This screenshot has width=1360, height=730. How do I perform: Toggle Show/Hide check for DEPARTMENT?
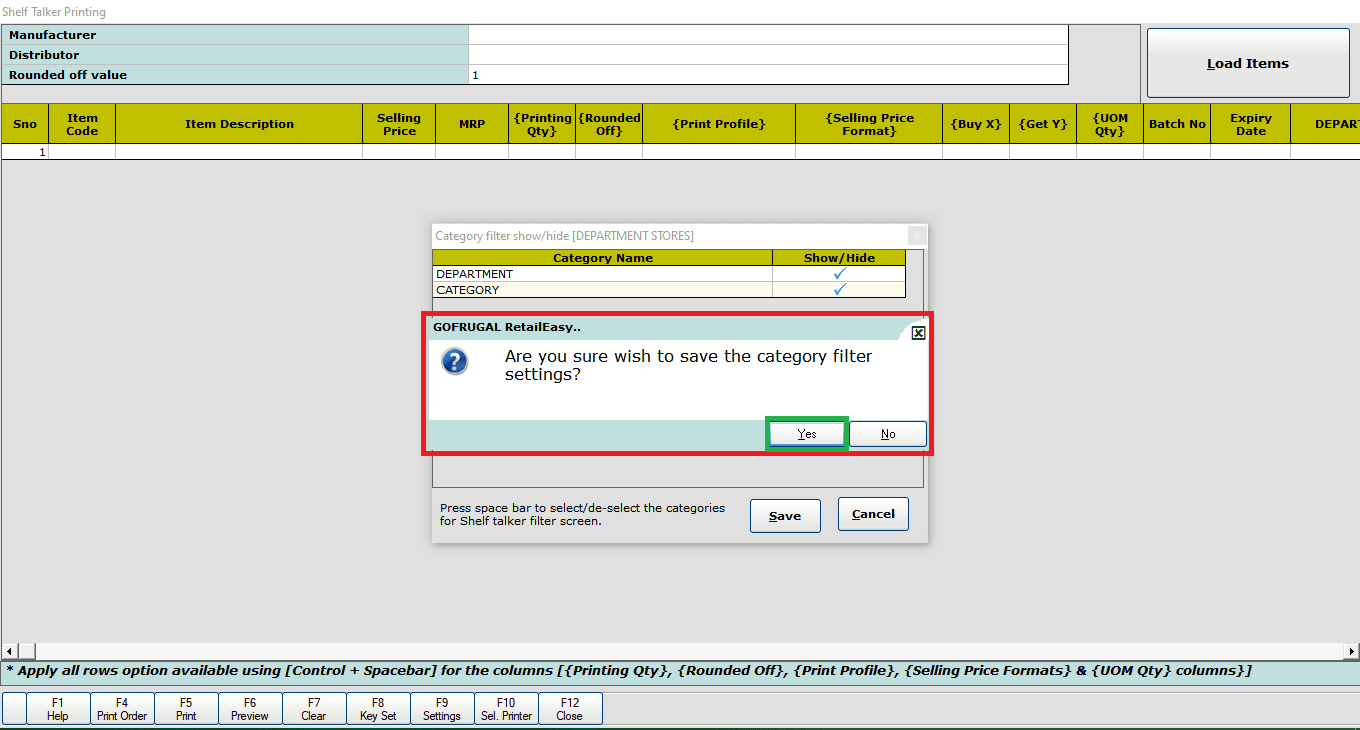click(x=839, y=273)
